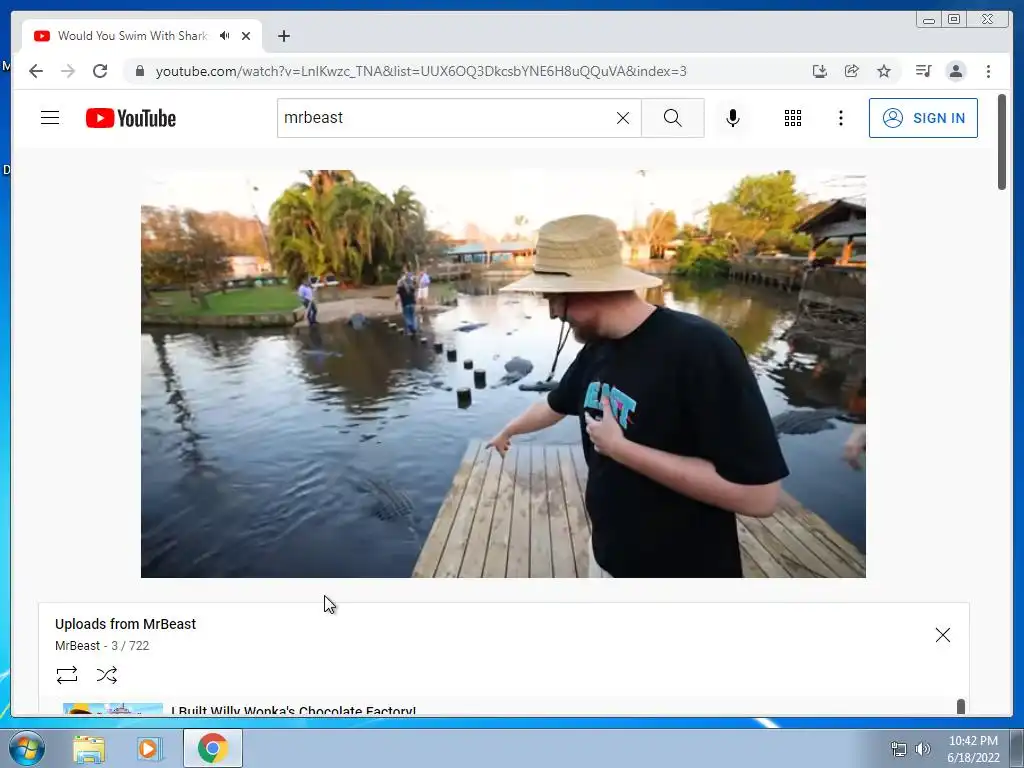The height and width of the screenshot is (768, 1024).
Task: Open Windows Explorer from taskbar
Action: coord(89,749)
